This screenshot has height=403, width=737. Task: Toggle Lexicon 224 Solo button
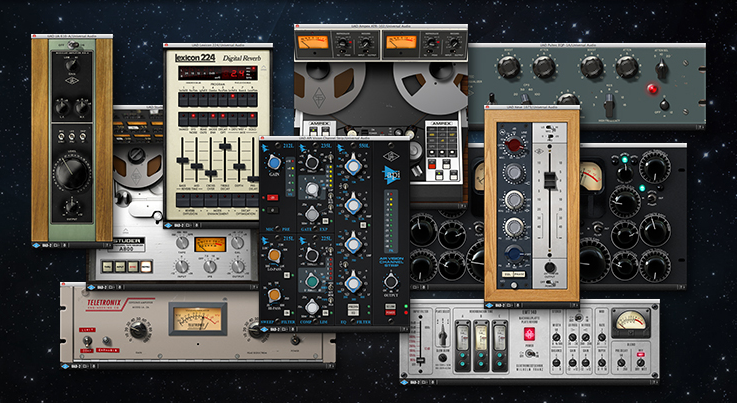pyautogui.click(x=252, y=119)
